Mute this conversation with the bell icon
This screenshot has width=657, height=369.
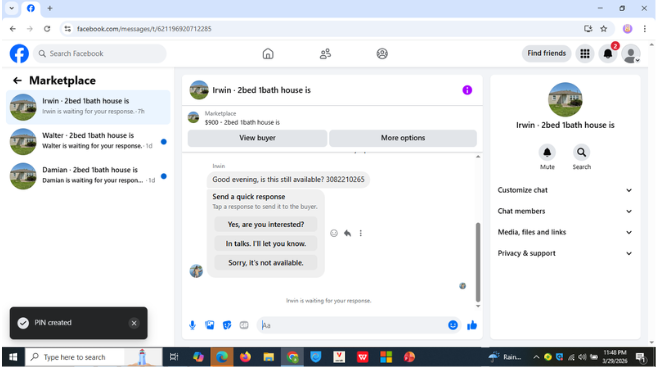pos(547,152)
